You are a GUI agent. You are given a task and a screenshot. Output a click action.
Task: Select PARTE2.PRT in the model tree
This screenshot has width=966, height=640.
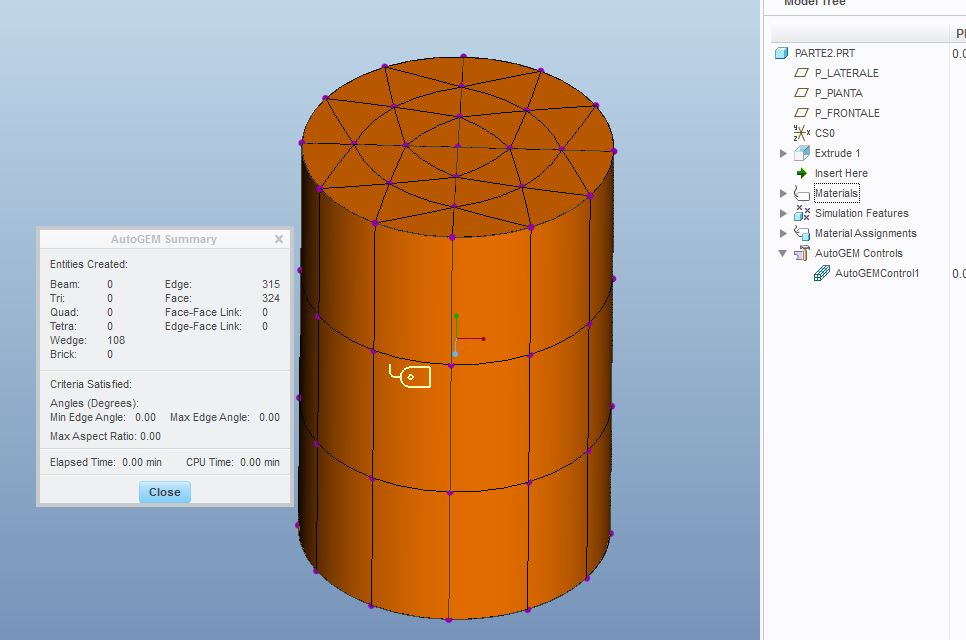pos(824,53)
